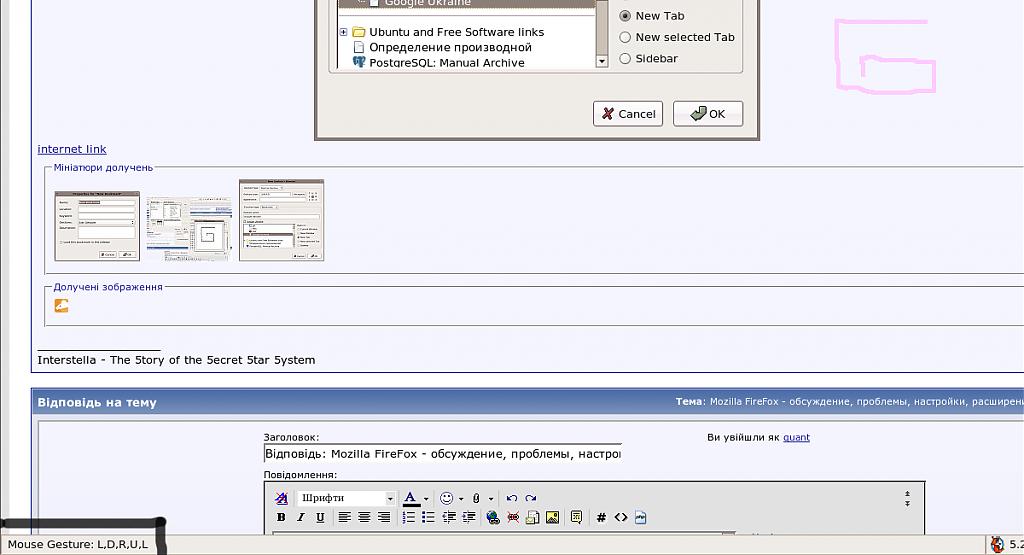Open the smiley emoticons dropdown arrow
Viewport: 1024px width, 555px height.
point(461,499)
